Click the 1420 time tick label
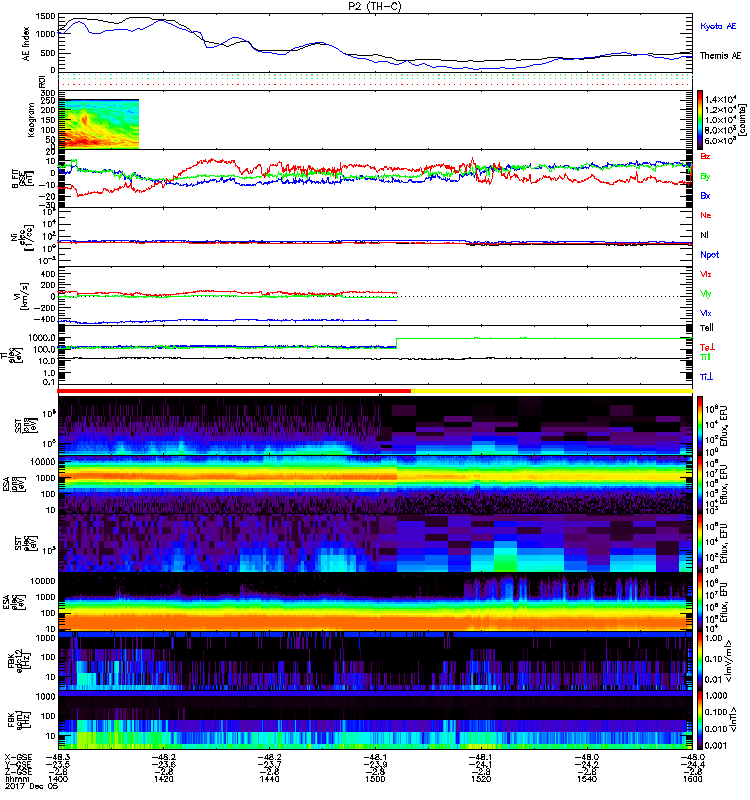This screenshot has height=800, width=750. (x=164, y=779)
